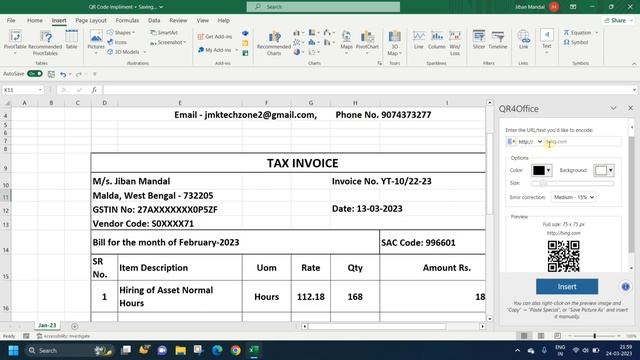Image resolution: width=640 pixels, height=360 pixels.
Task: Click the Windows Start button
Action: point(13,350)
